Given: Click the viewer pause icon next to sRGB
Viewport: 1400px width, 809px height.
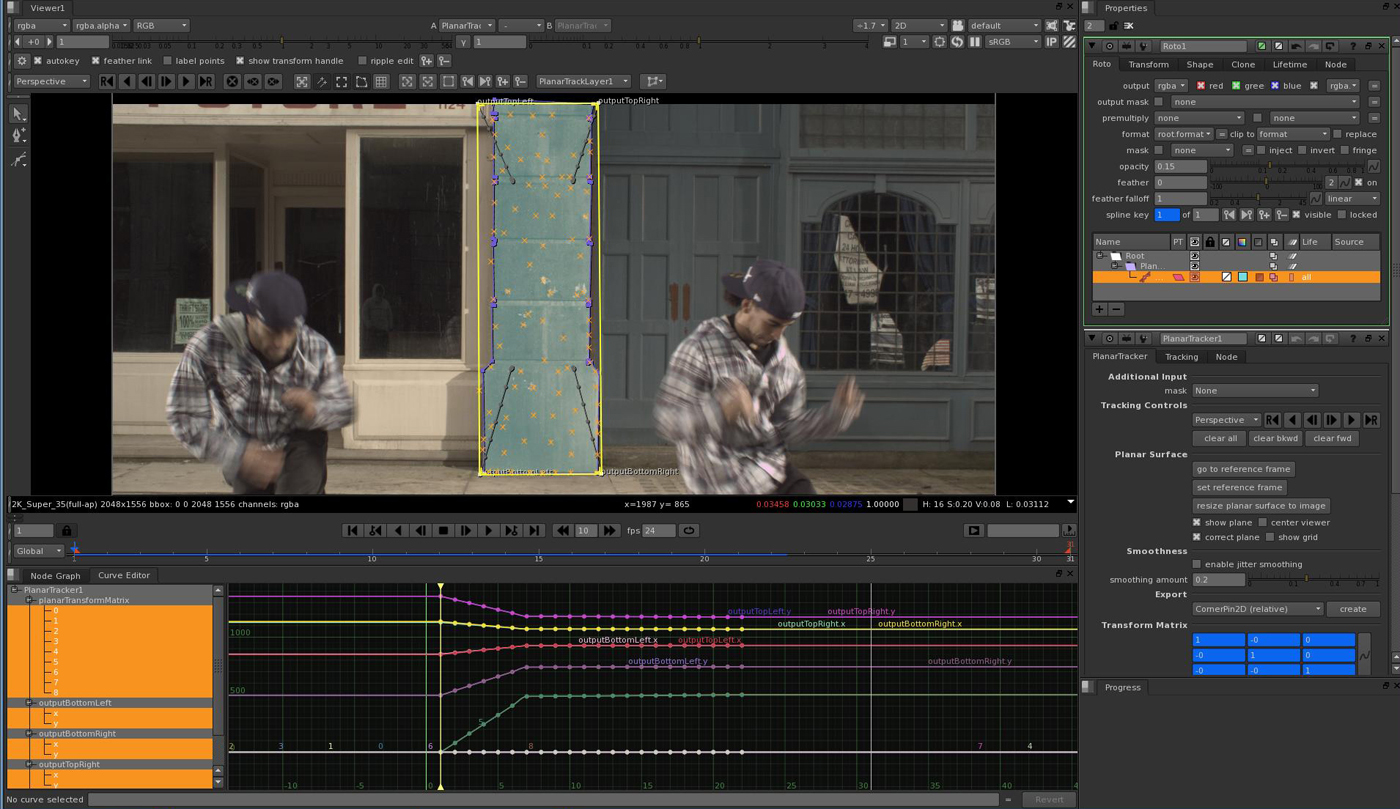Looking at the screenshot, I should click(x=975, y=42).
